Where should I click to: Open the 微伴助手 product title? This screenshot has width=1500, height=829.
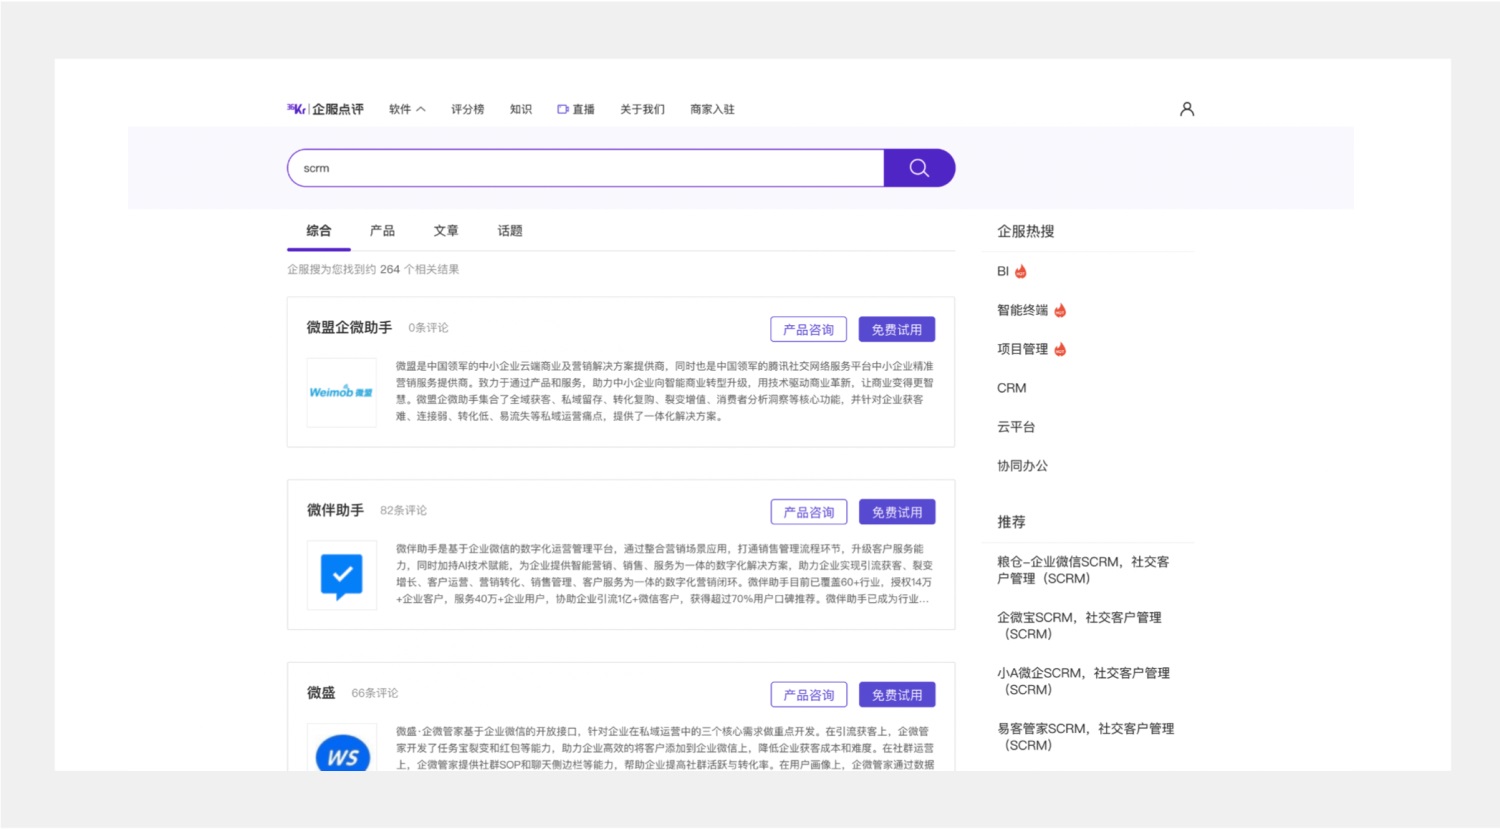click(x=335, y=510)
